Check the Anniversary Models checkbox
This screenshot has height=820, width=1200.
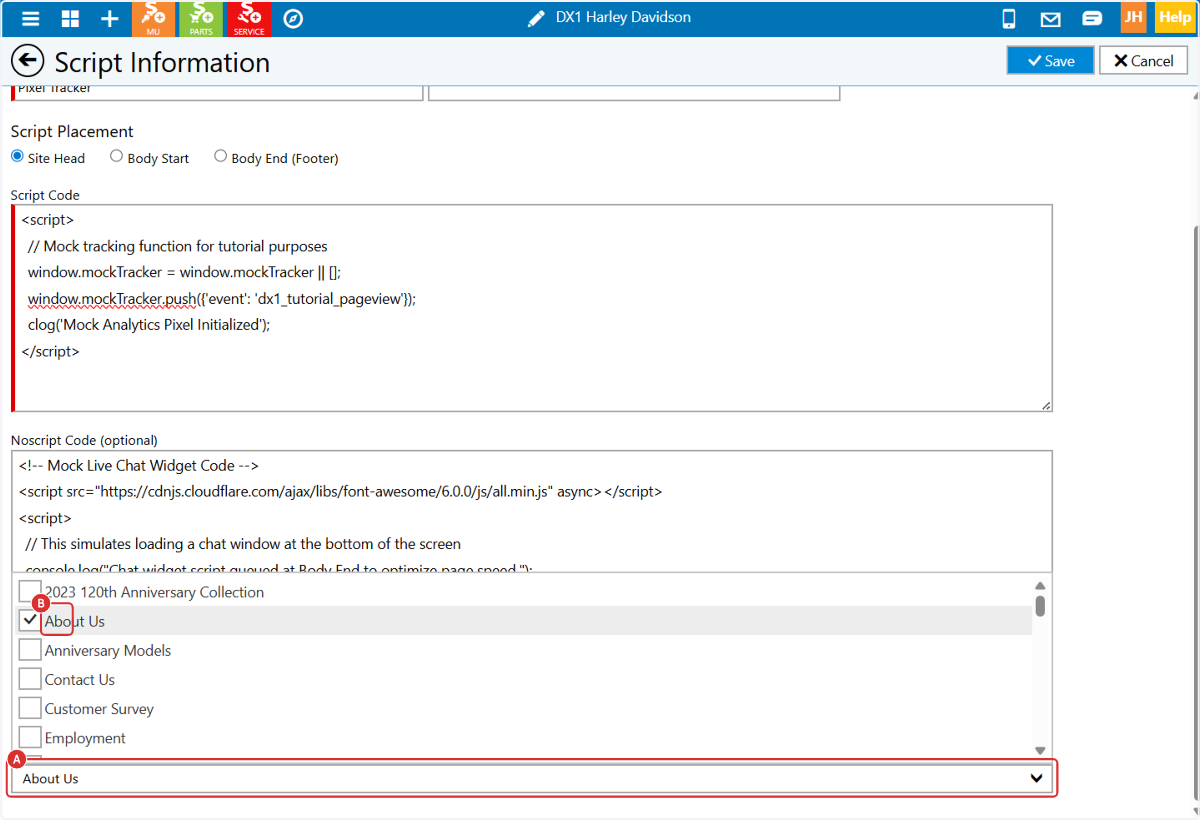(x=30, y=649)
